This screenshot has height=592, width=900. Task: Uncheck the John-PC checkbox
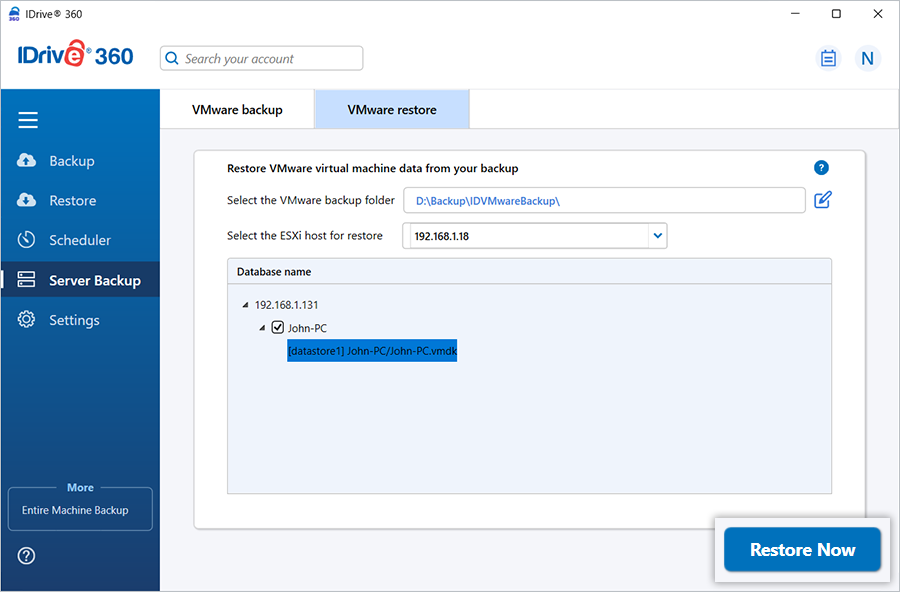coord(278,328)
